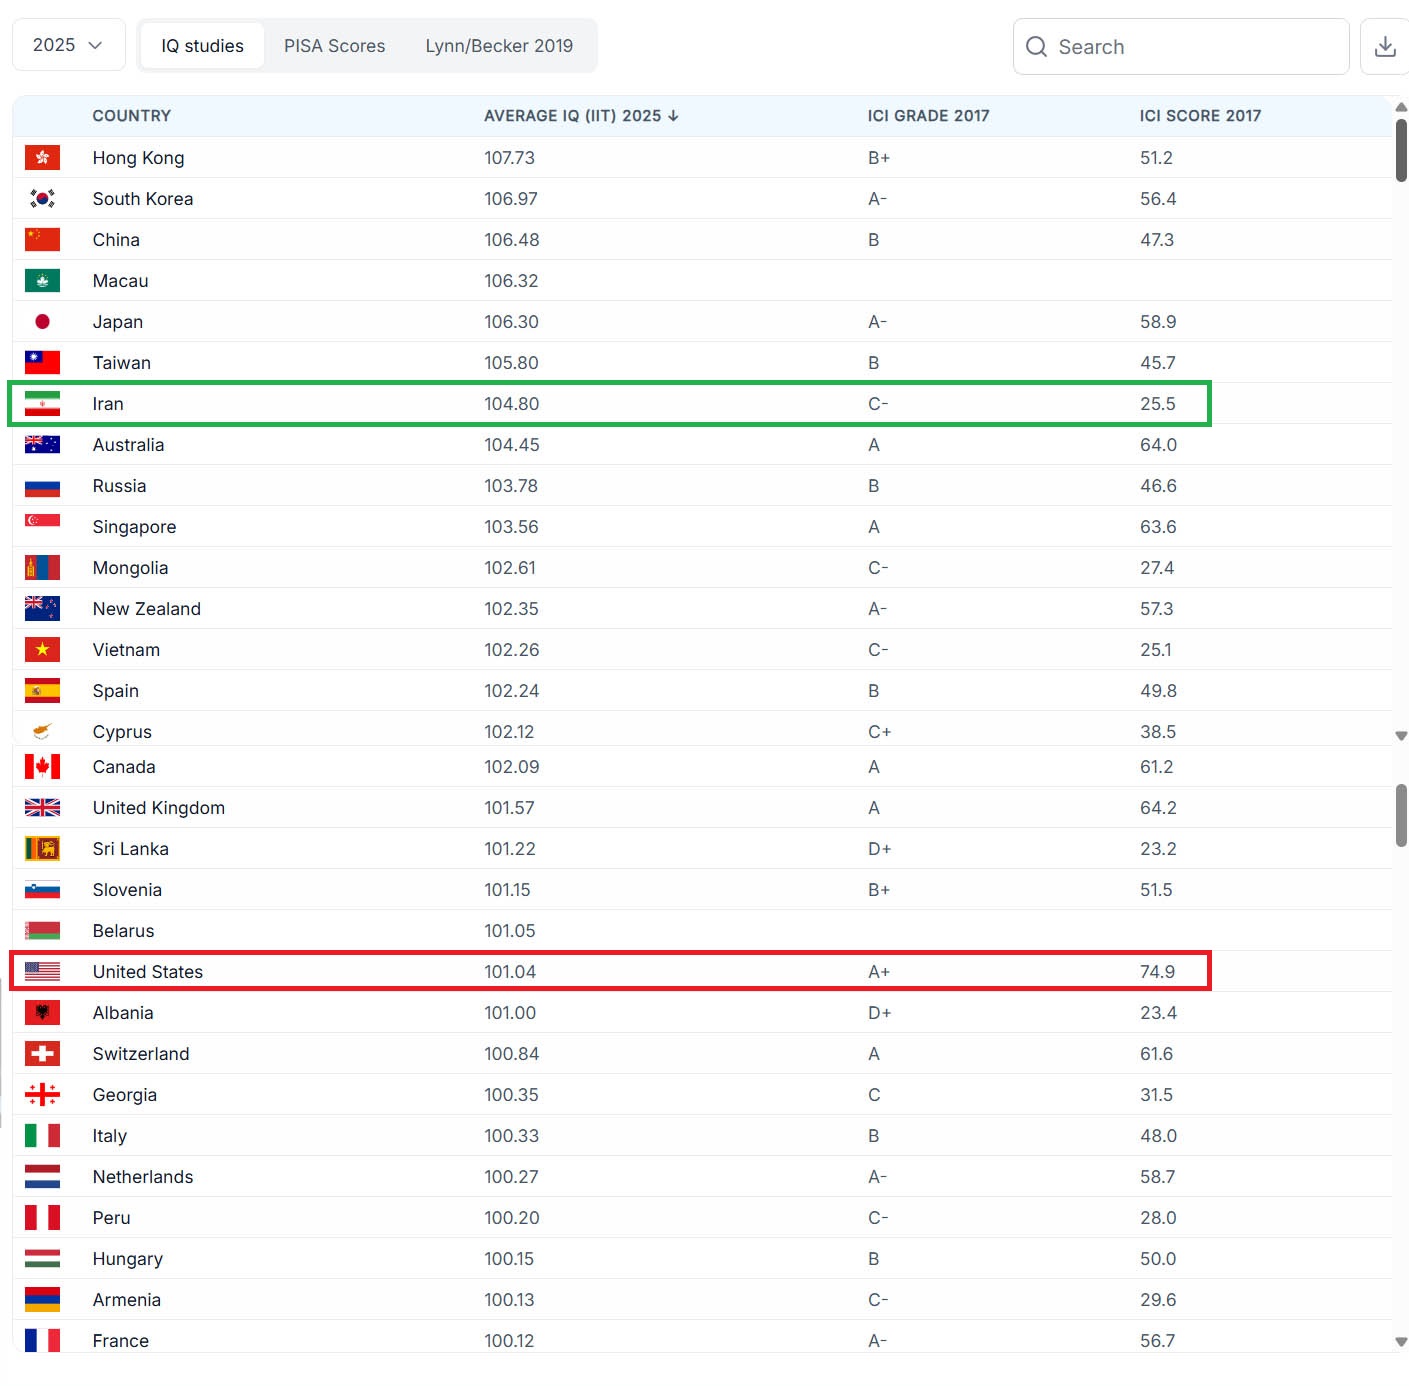Select the Japan flag icon
The height and width of the screenshot is (1386, 1409).
point(42,322)
